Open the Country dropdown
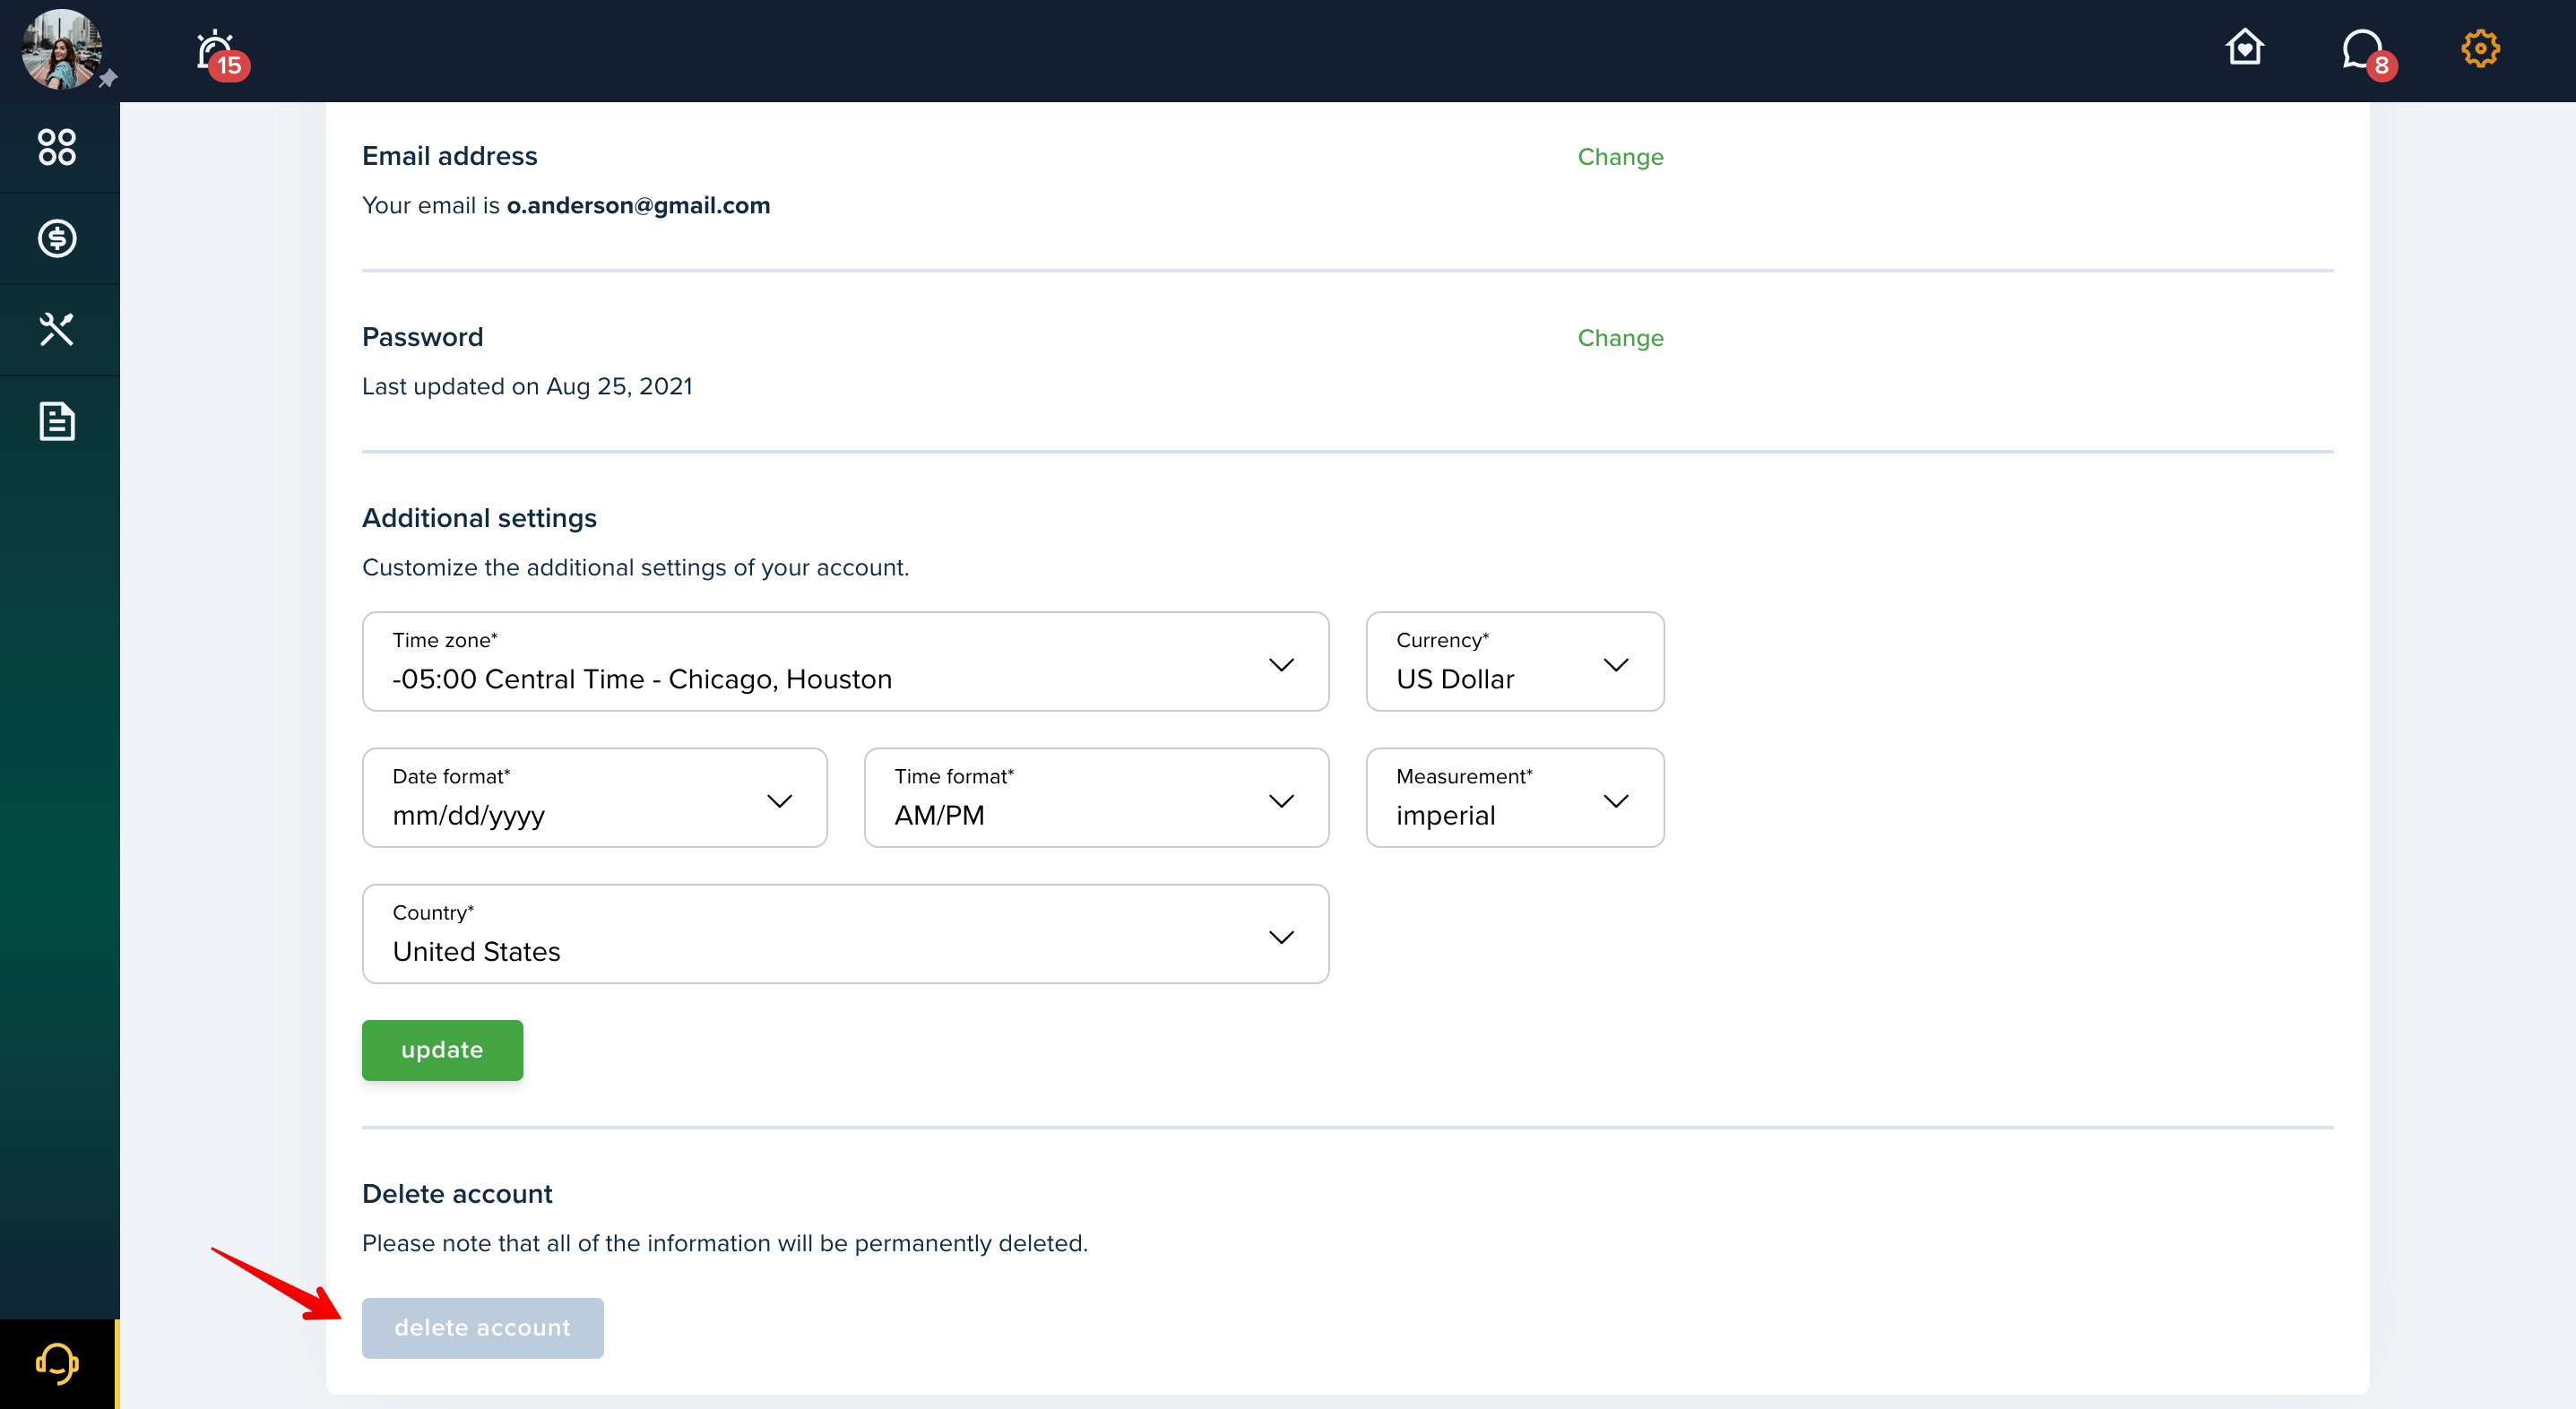This screenshot has height=1409, width=2576. click(845, 933)
